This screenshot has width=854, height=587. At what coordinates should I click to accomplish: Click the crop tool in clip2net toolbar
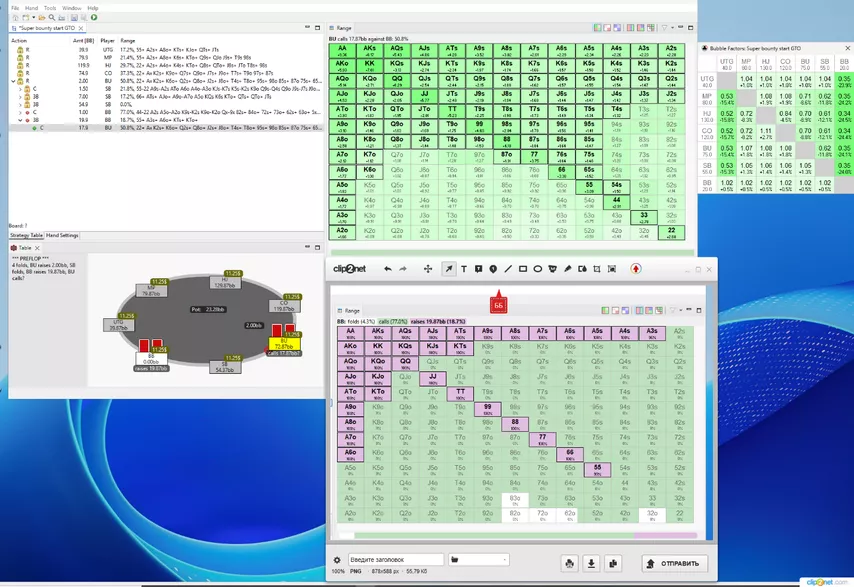(x=597, y=269)
